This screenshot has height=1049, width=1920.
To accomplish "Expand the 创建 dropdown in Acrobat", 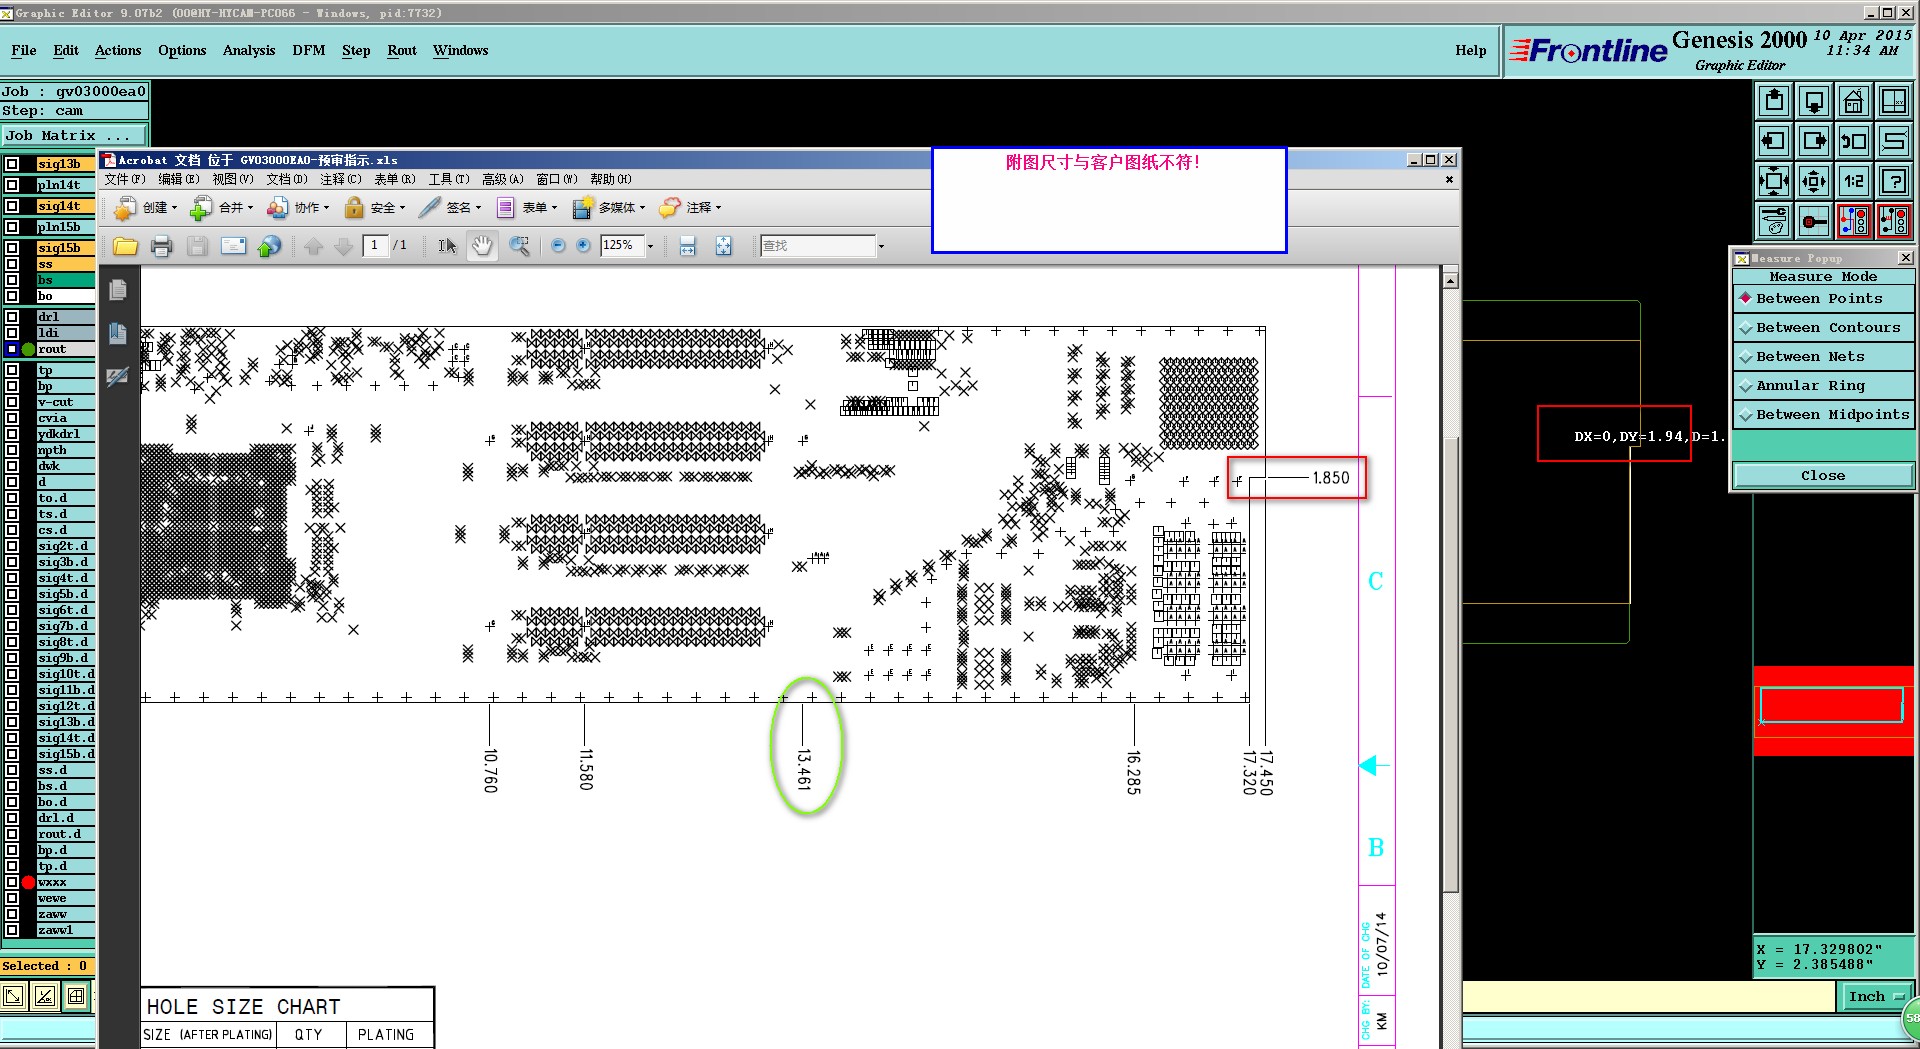I will pyautogui.click(x=146, y=208).
